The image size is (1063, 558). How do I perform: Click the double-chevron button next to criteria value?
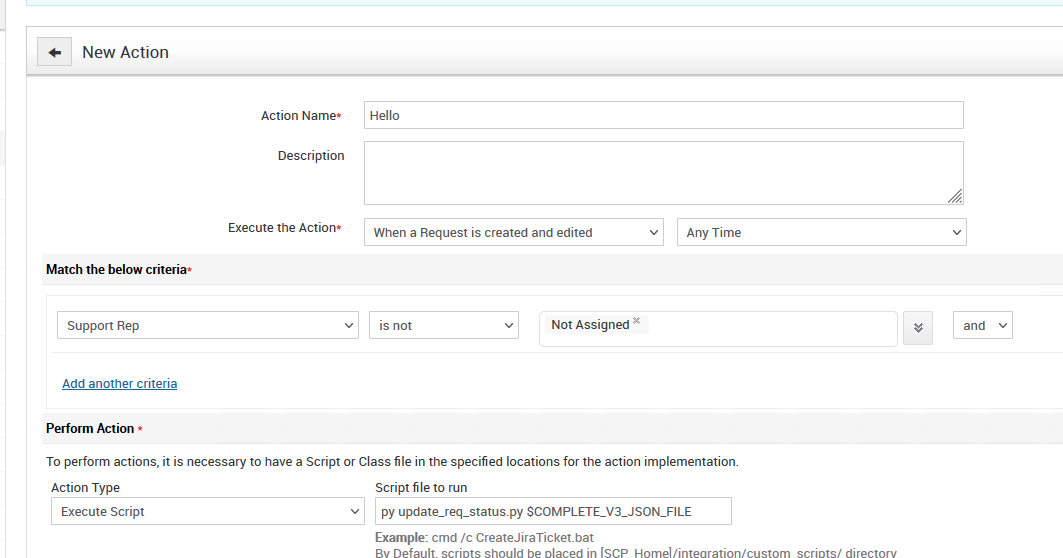(x=917, y=327)
